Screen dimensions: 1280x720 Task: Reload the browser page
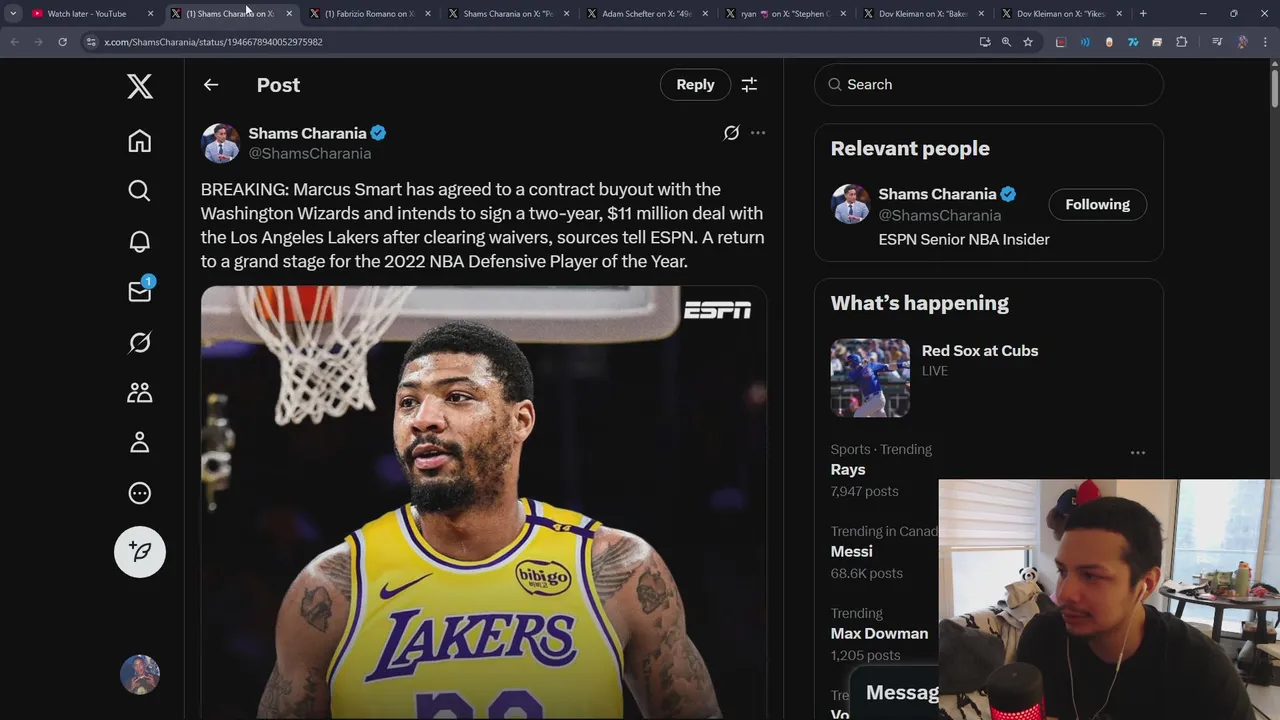tap(62, 42)
